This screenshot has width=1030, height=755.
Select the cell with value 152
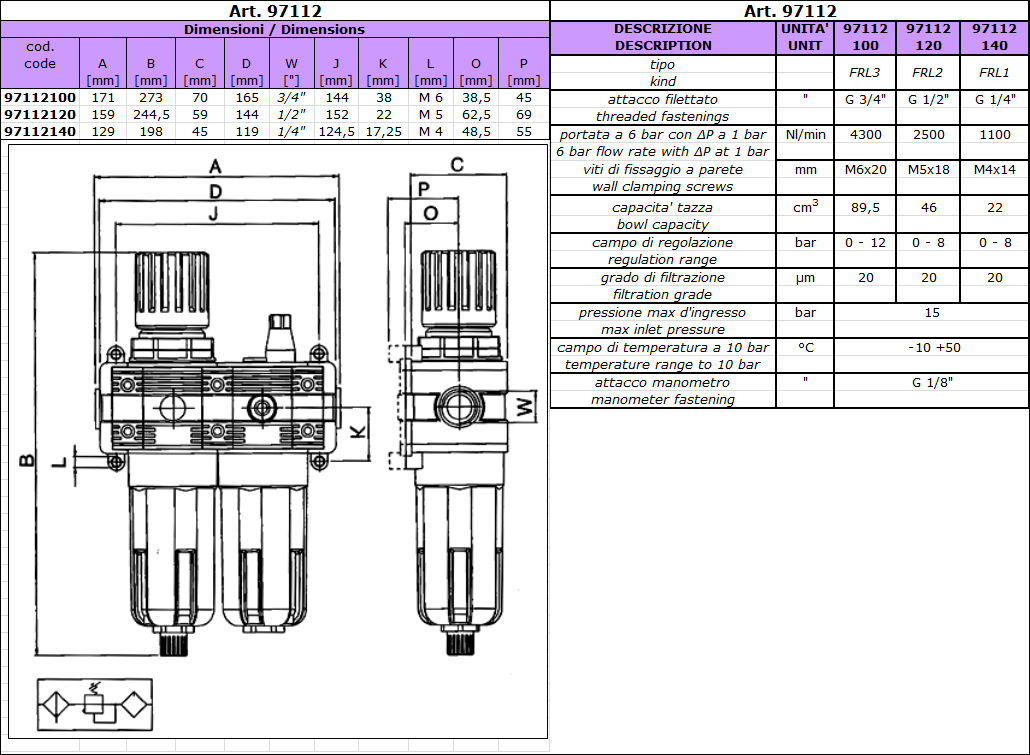coord(337,114)
